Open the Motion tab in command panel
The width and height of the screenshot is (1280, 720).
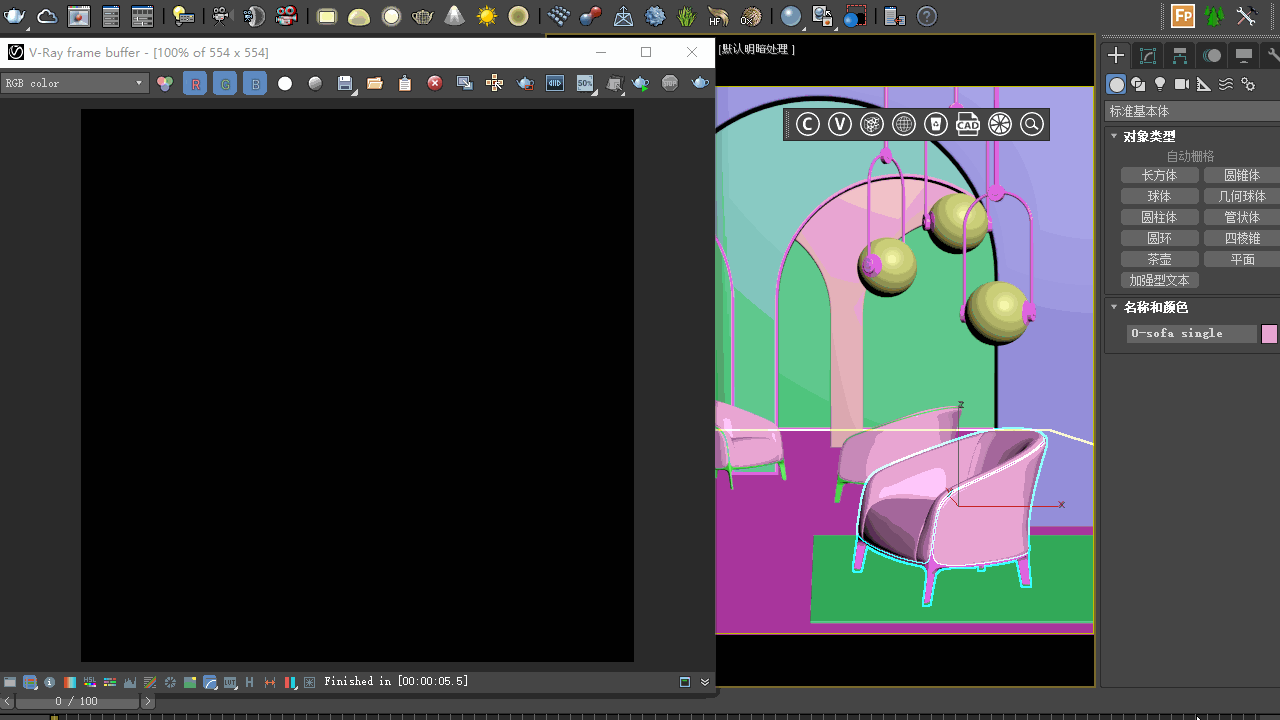[x=1212, y=56]
